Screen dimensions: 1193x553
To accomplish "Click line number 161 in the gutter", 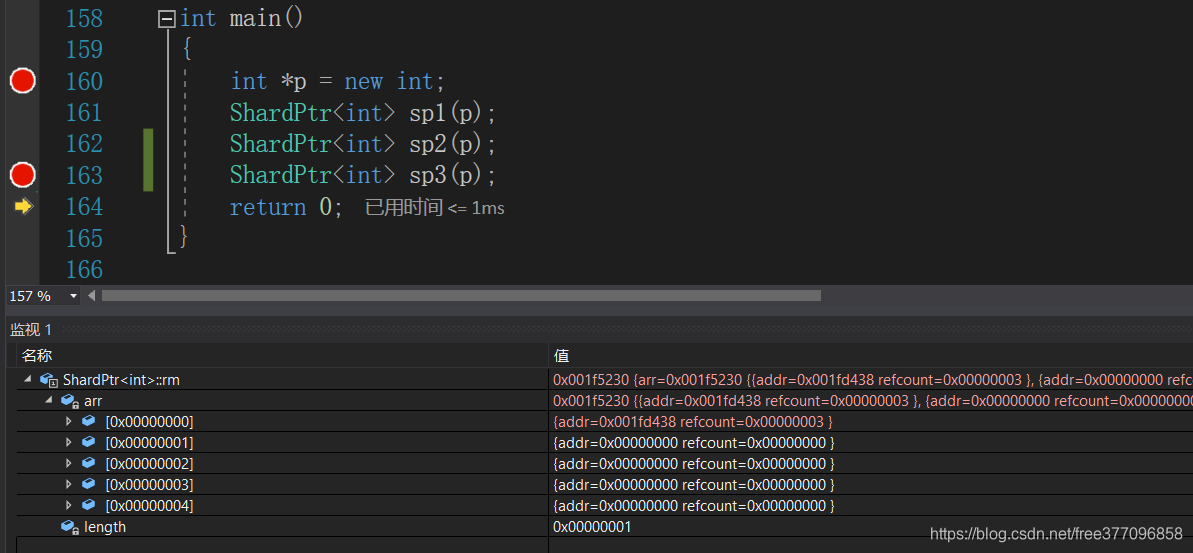I will (84, 113).
